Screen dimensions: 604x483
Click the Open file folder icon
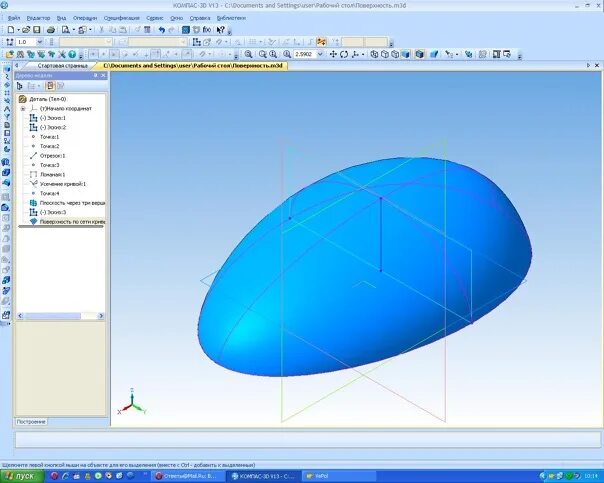(x=26, y=30)
